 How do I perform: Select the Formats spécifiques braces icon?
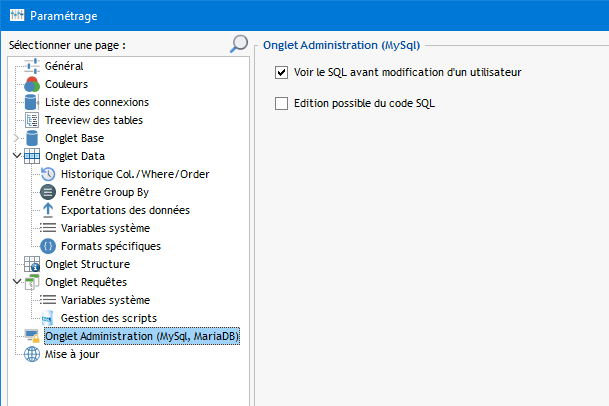point(48,246)
